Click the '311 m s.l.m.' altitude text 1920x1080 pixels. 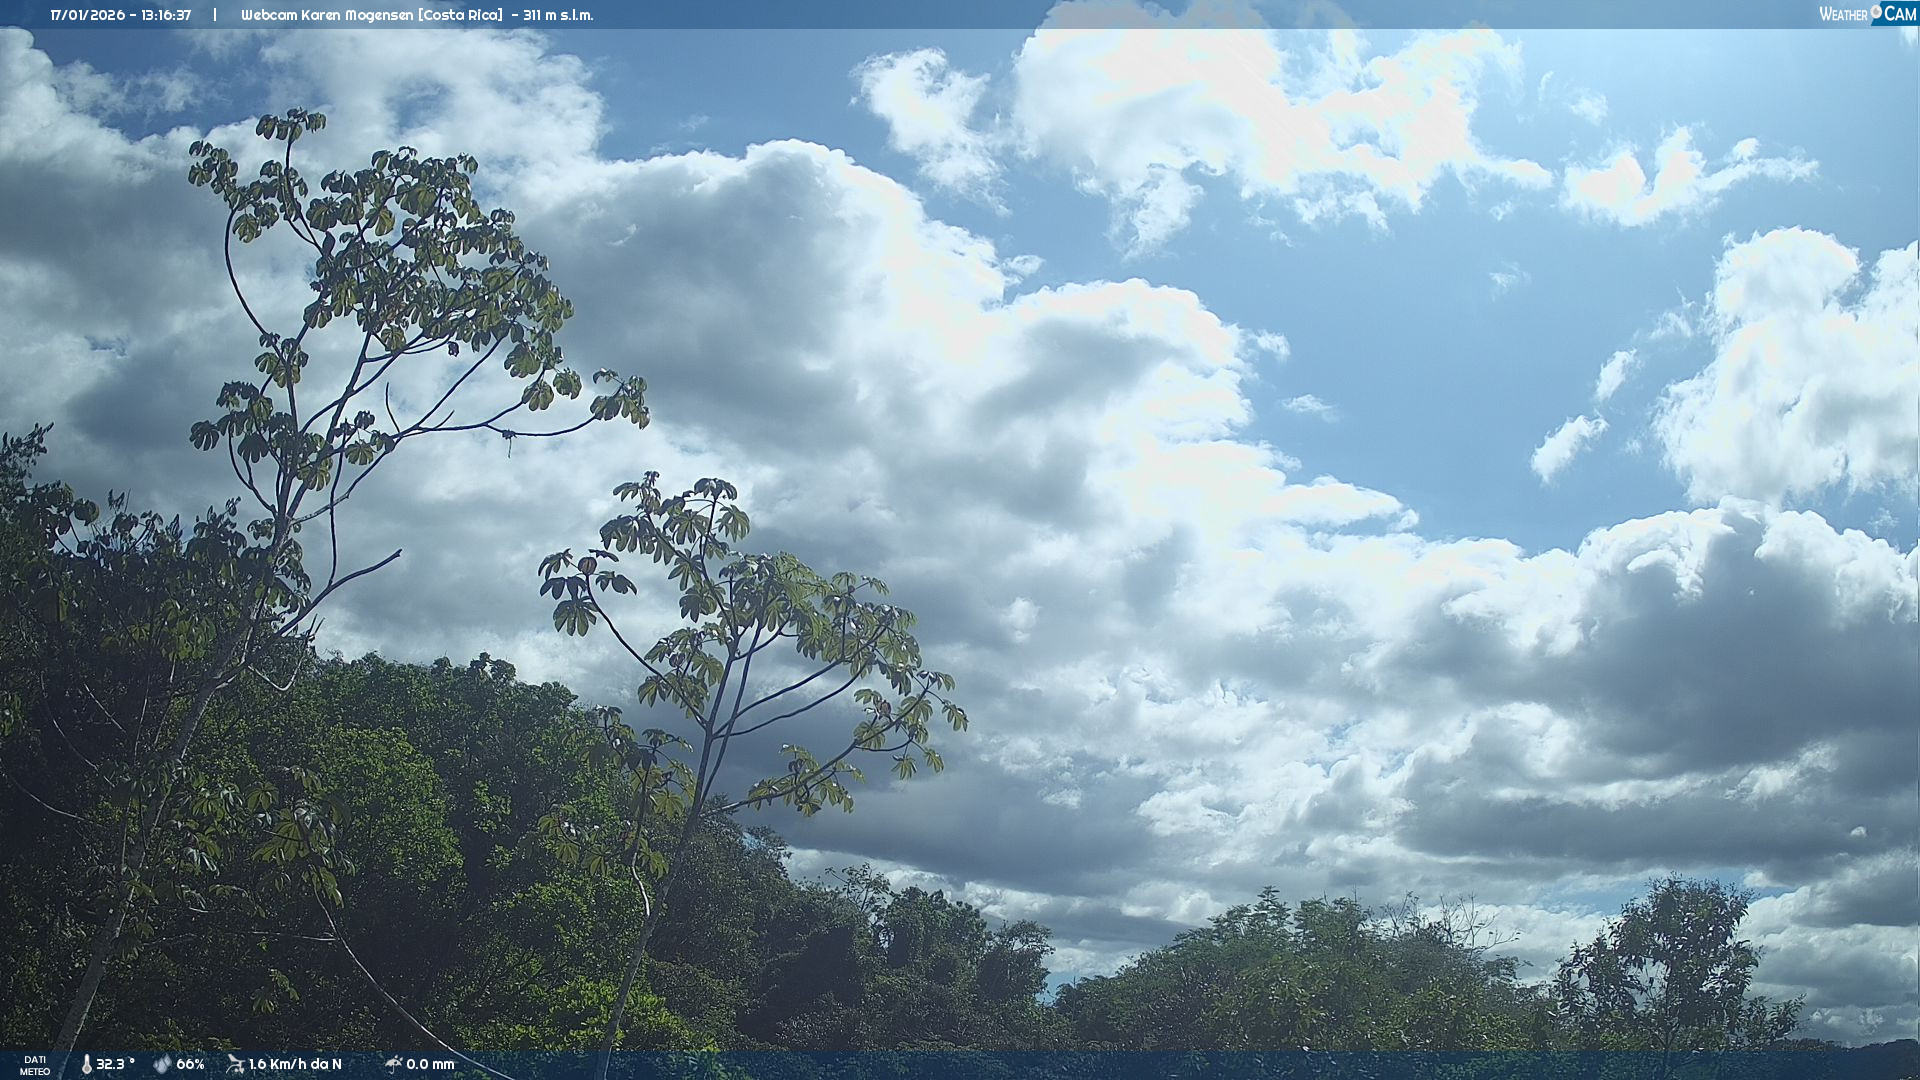(558, 15)
